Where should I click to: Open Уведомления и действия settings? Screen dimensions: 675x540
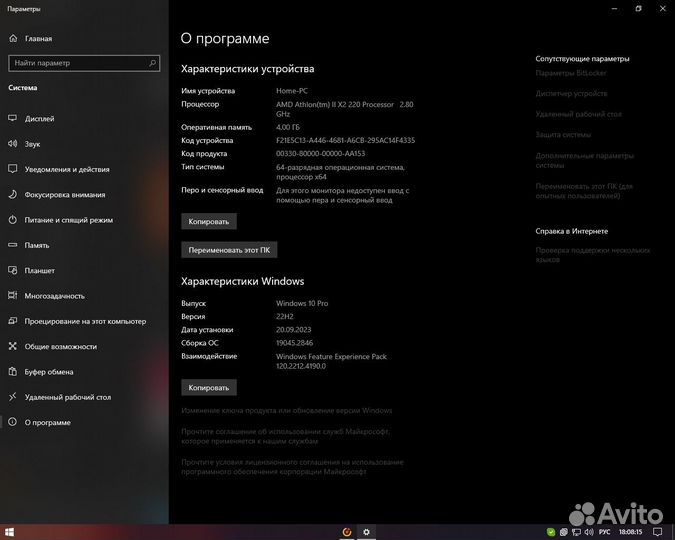(59, 169)
